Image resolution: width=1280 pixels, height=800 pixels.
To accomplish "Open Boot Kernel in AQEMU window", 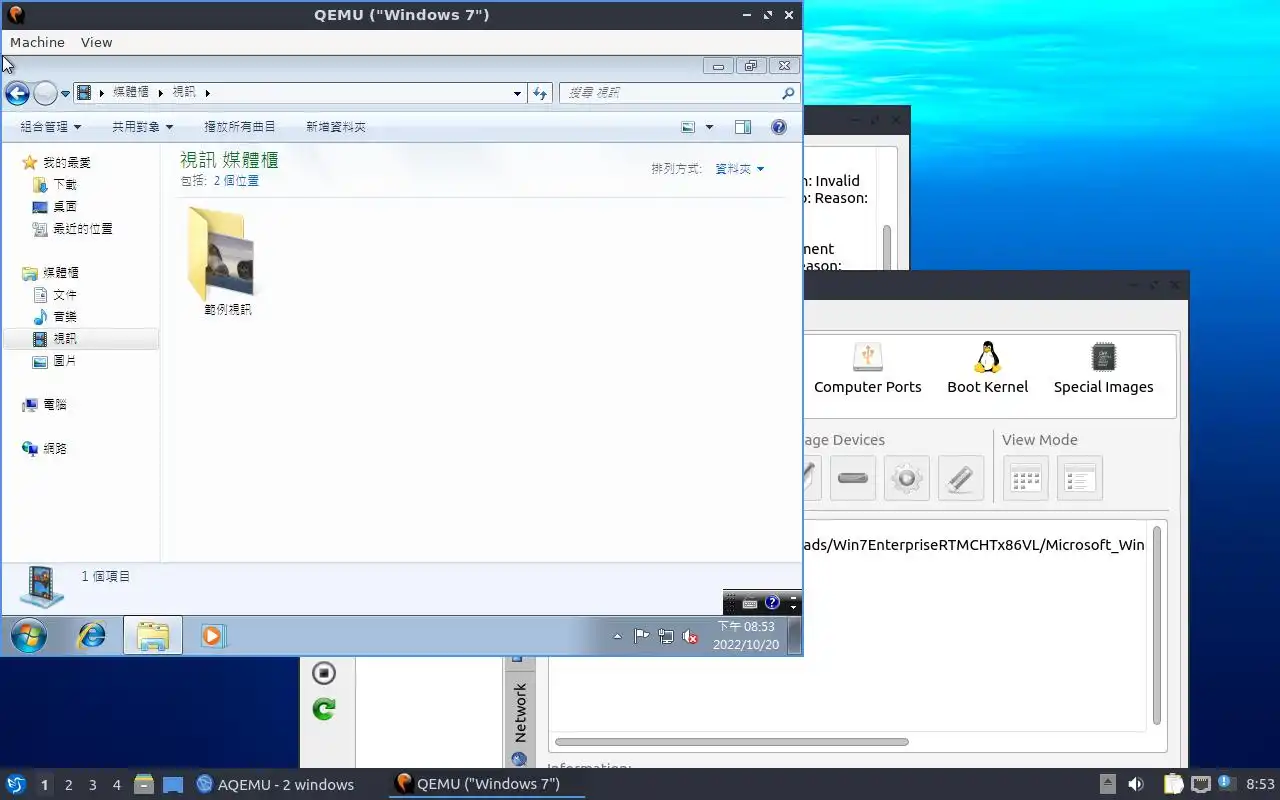I will point(988,369).
